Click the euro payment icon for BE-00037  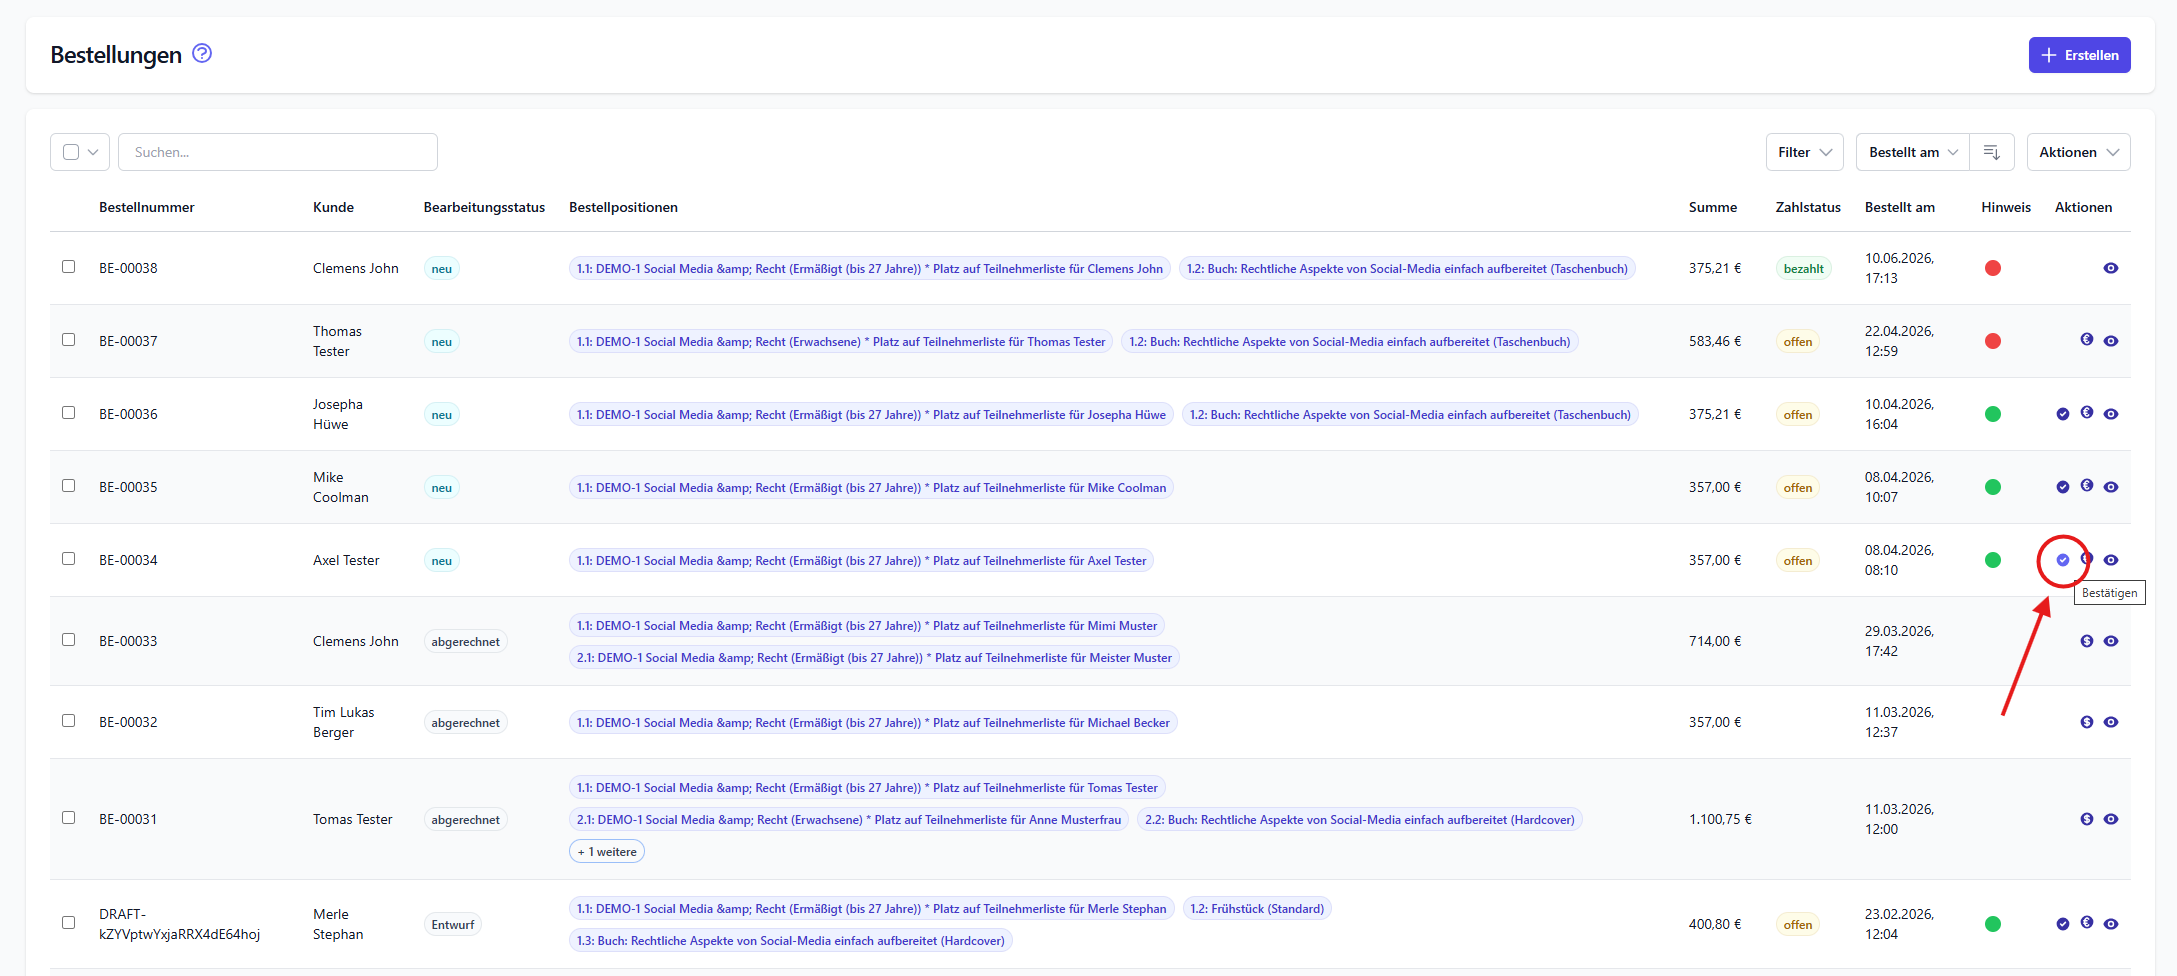pos(2087,340)
